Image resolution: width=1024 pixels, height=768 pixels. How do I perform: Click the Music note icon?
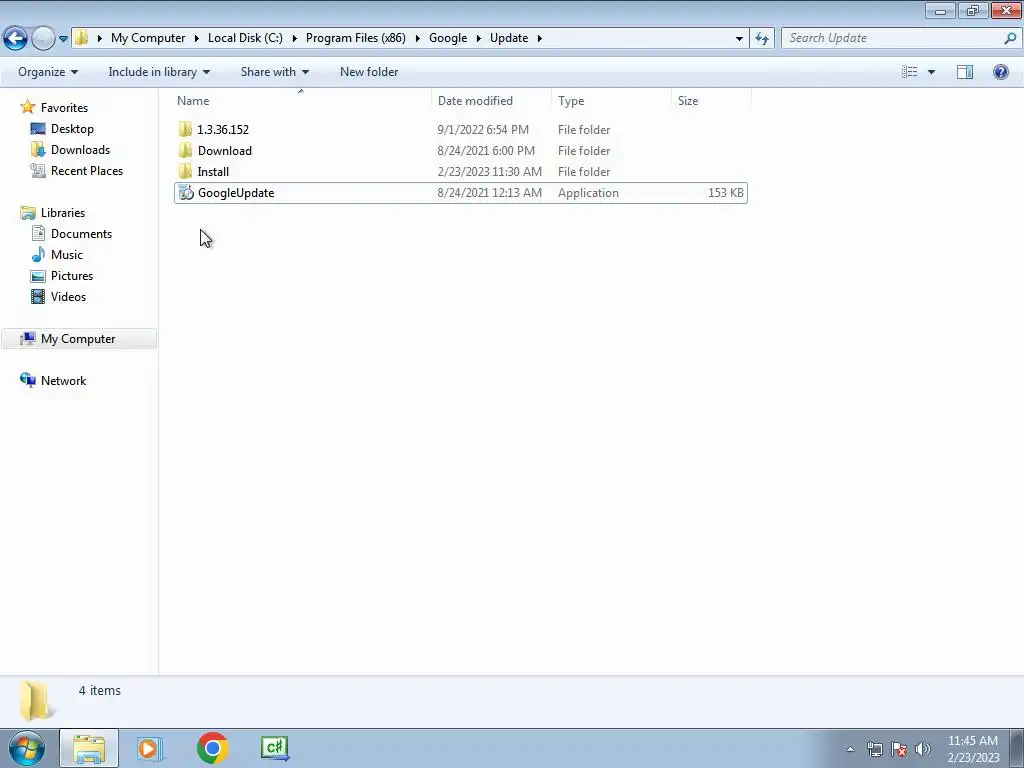click(39, 254)
